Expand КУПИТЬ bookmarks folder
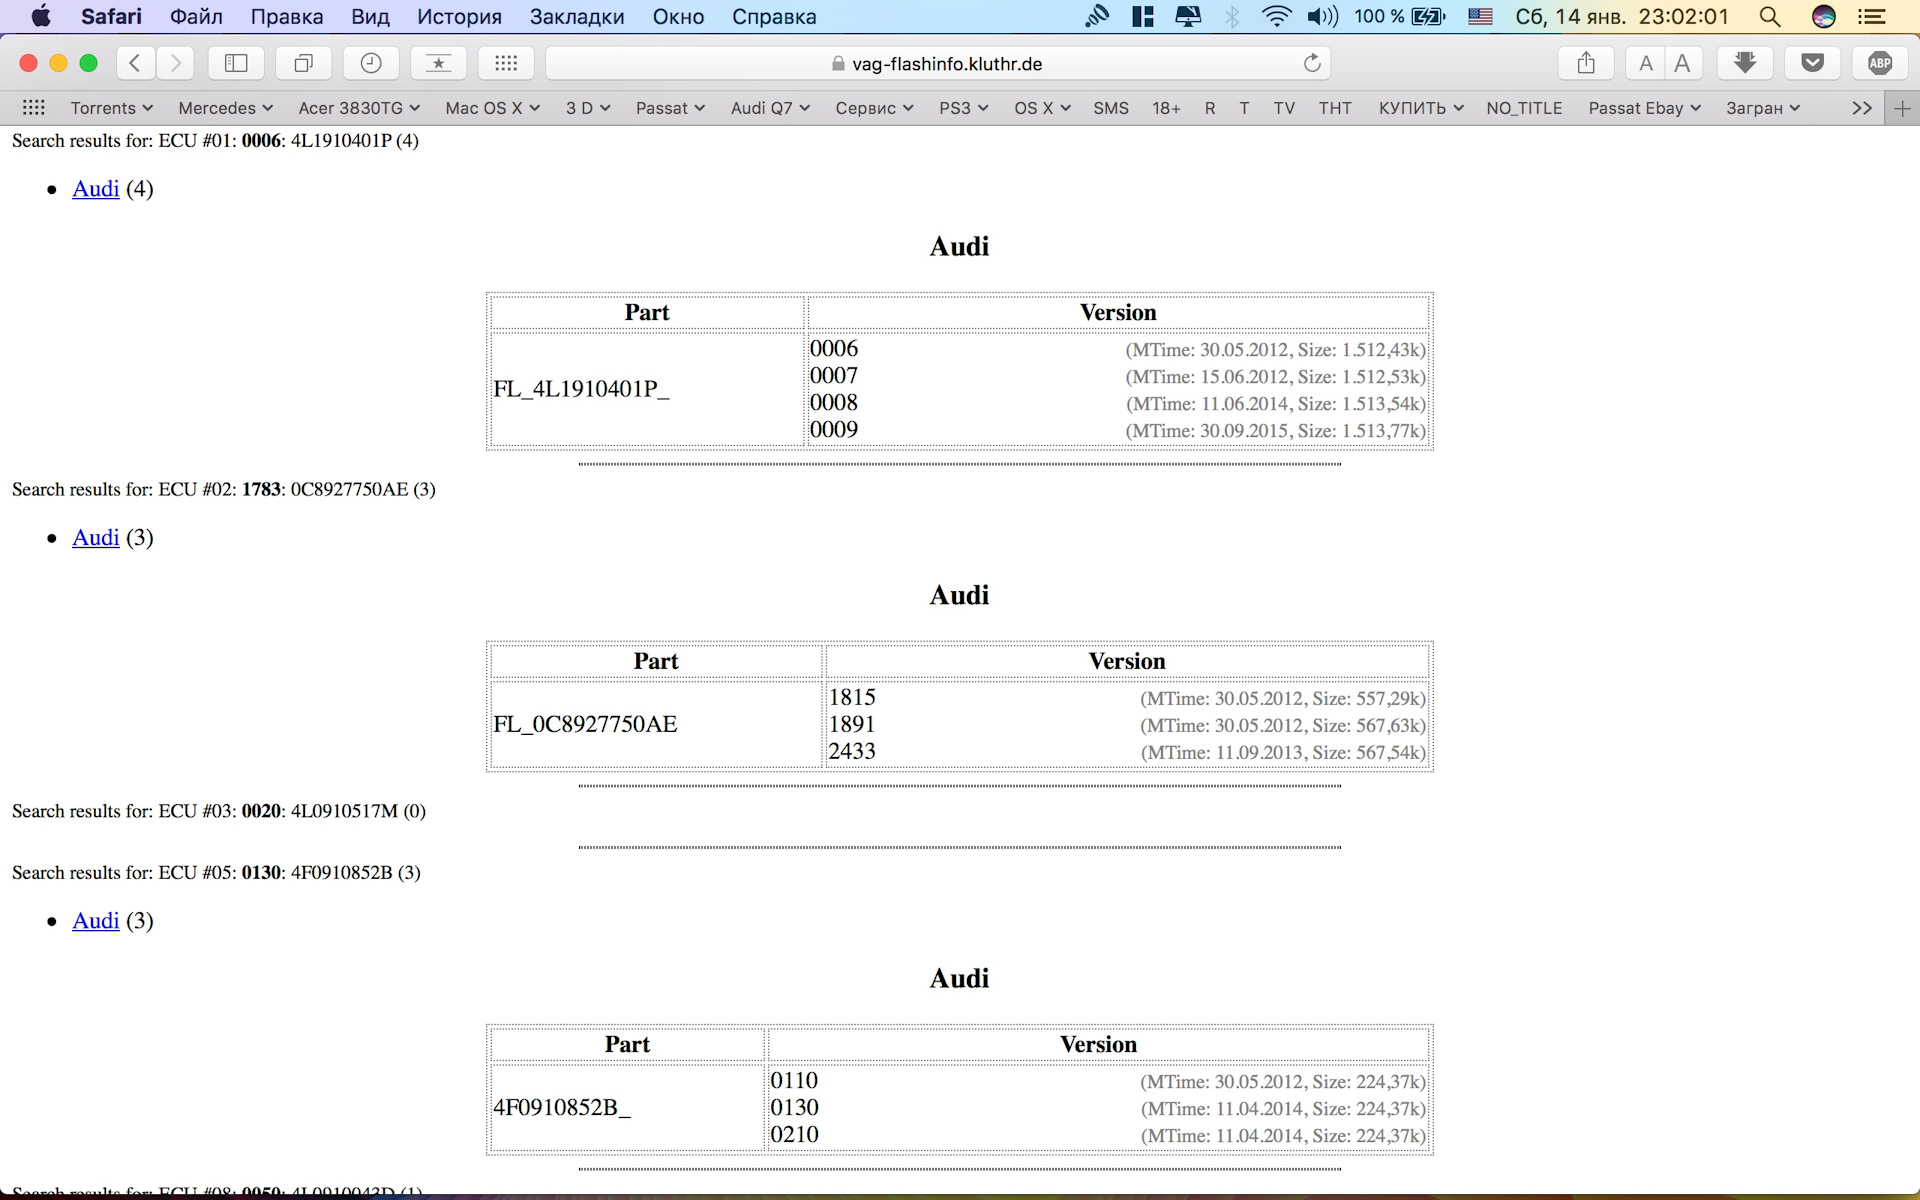This screenshot has width=1920, height=1200. pos(1421,108)
